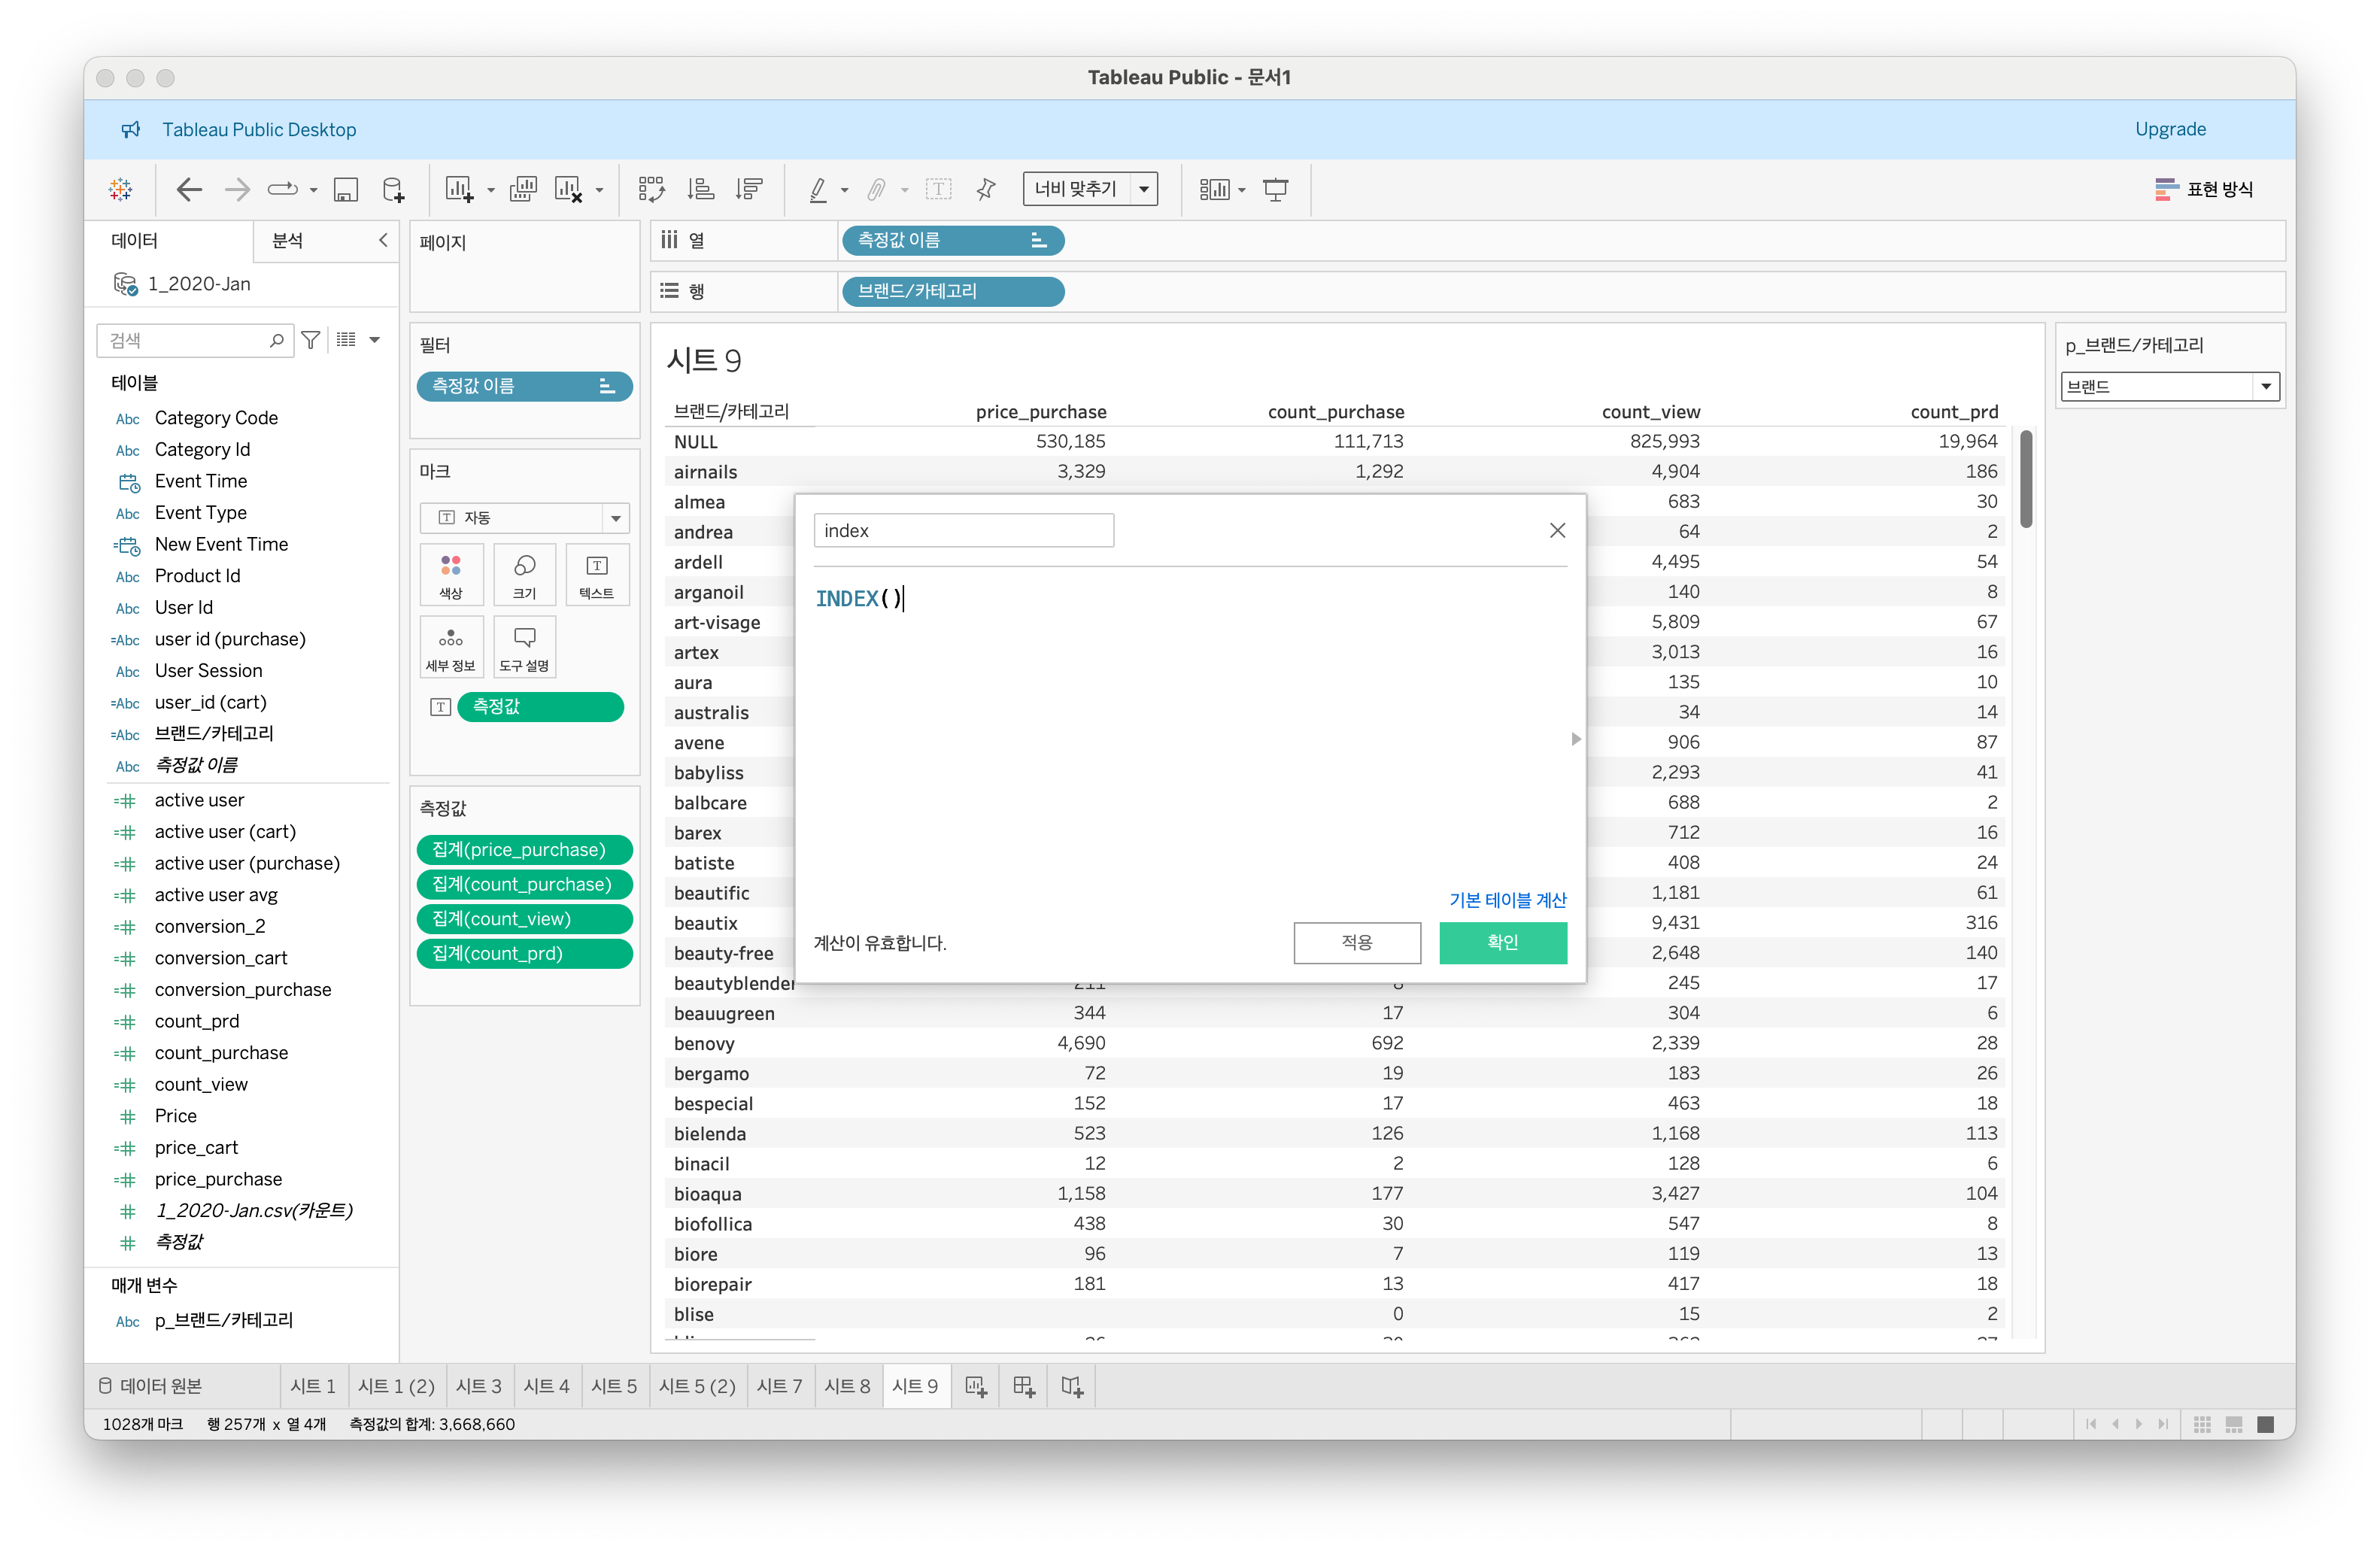Click the add new data source icon
2380x1551 pixels.
[x=394, y=189]
